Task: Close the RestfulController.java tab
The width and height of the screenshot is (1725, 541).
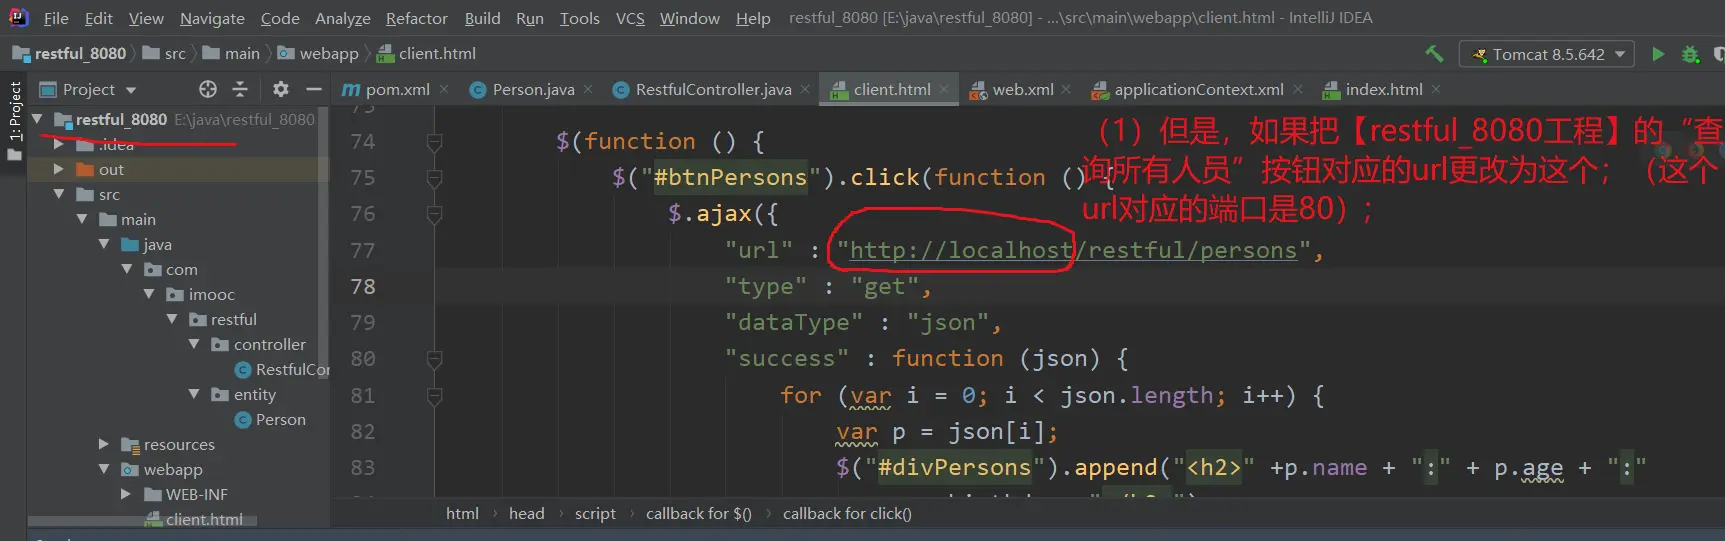Action: tap(805, 89)
